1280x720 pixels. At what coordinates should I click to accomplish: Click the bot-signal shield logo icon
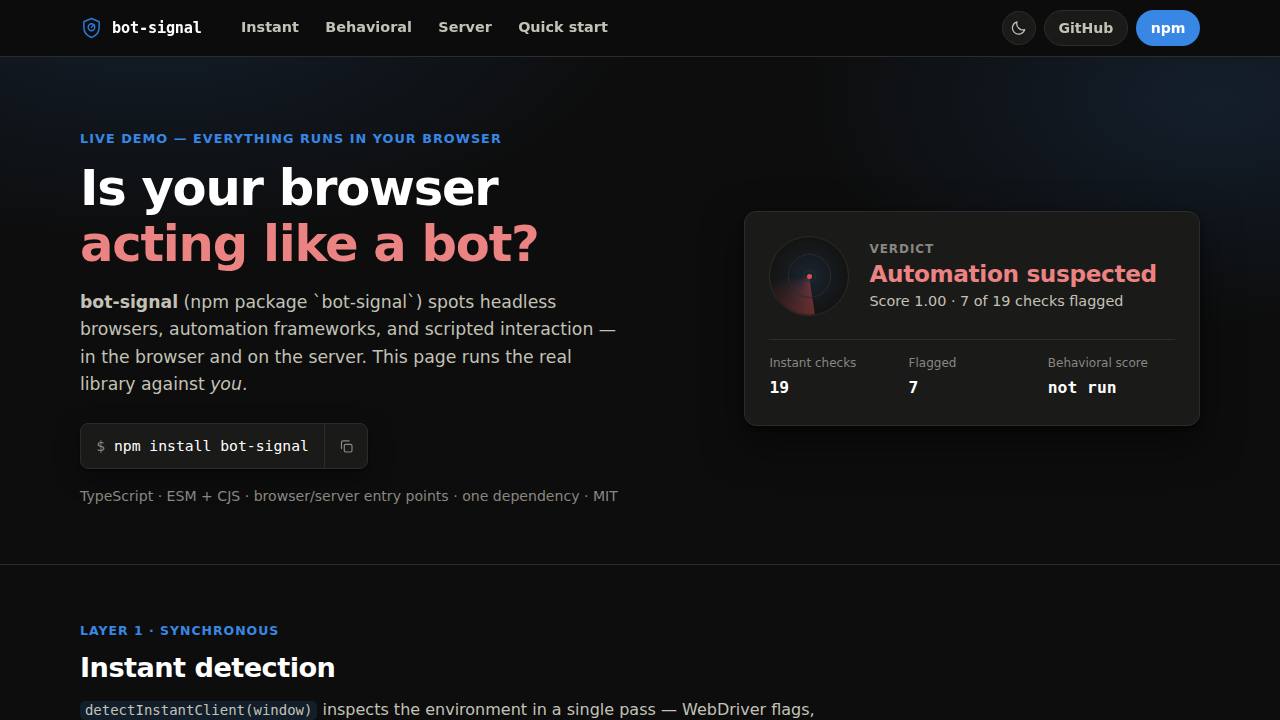click(91, 28)
